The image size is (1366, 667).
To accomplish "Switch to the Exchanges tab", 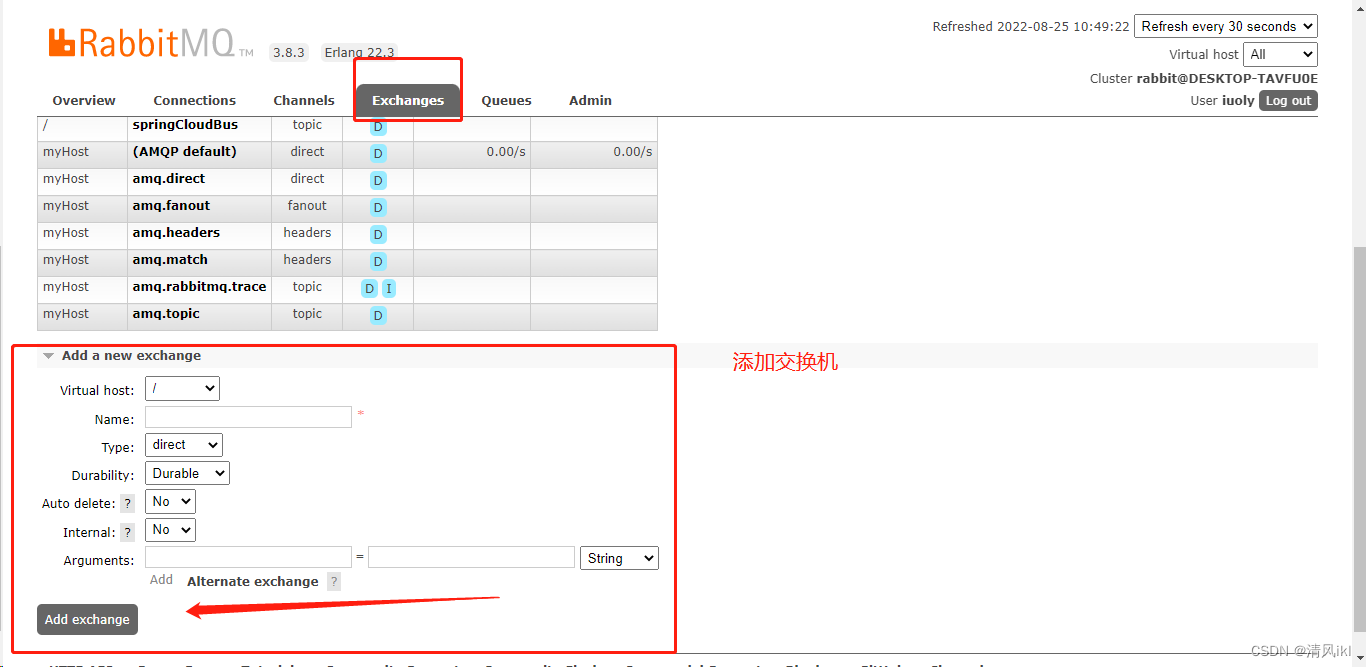I will click(x=408, y=101).
